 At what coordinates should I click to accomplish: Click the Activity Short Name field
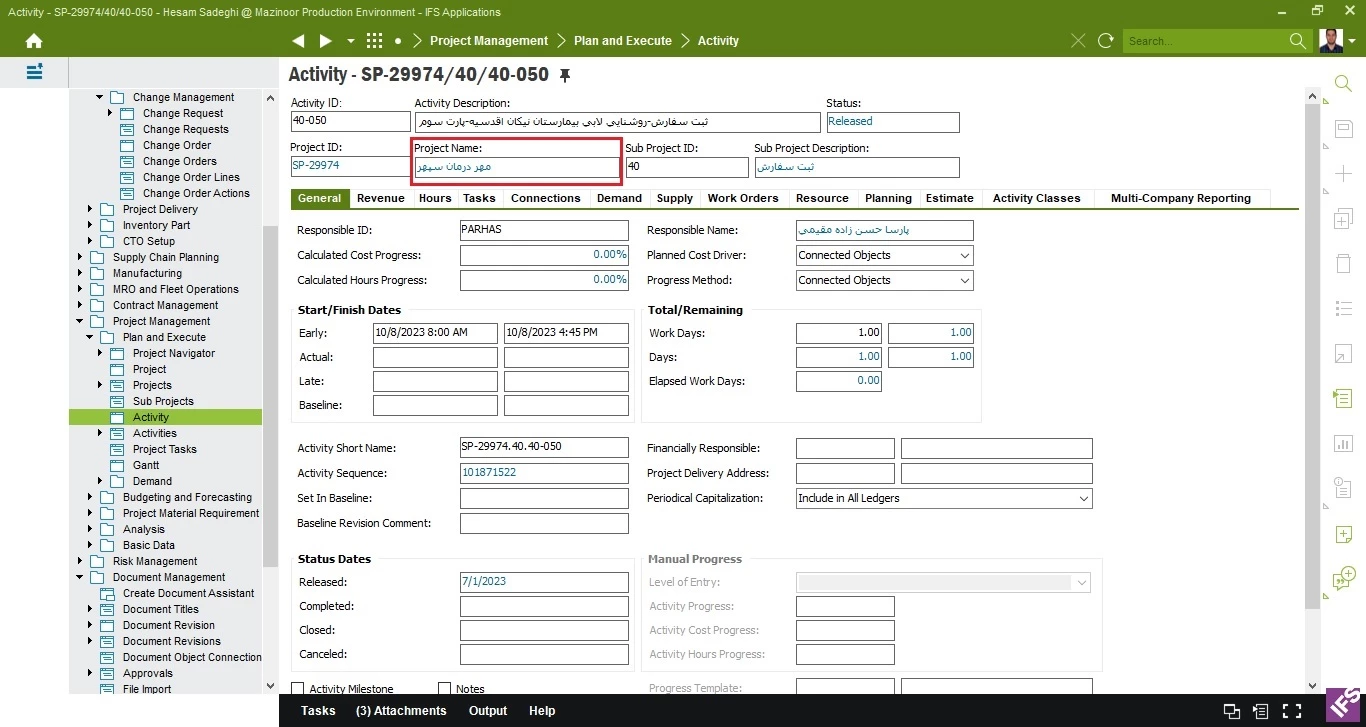click(x=544, y=448)
